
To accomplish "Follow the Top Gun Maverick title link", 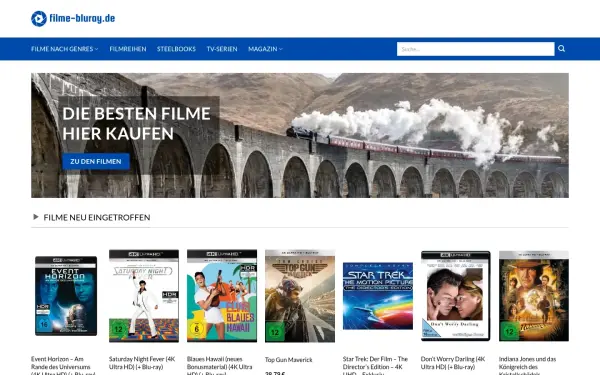I will point(289,360).
